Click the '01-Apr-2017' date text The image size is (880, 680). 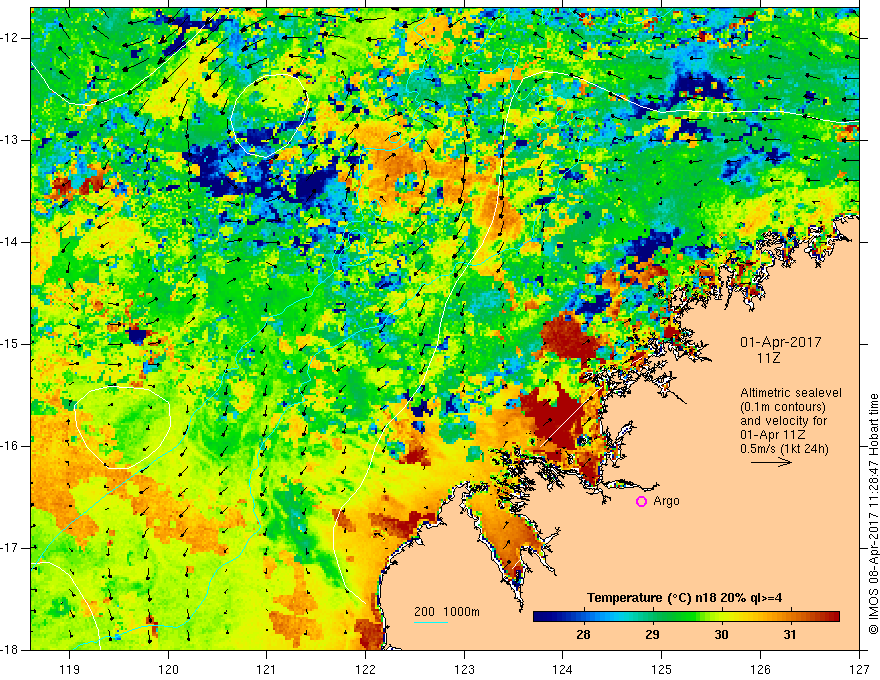pos(780,342)
